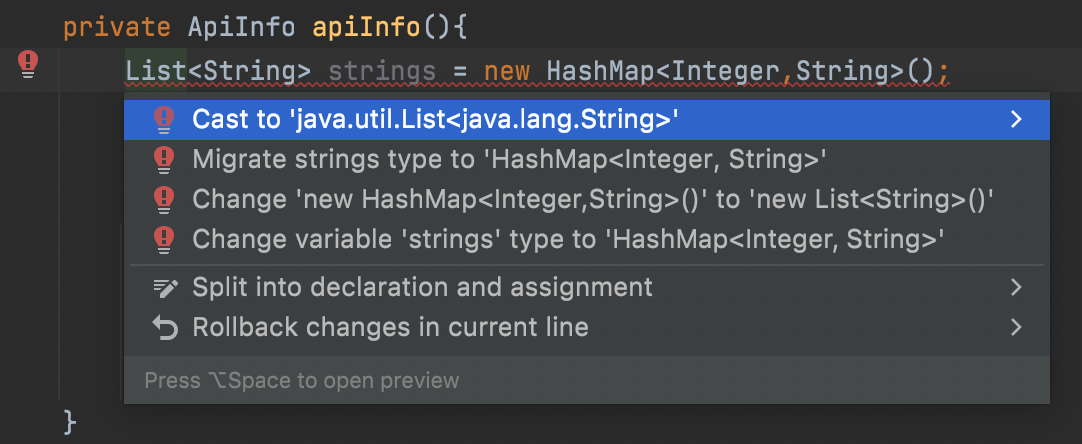The image size is (1082, 444).
Task: Click error bulb beside Change variable 'strings' type
Action: pyautogui.click(x=164, y=240)
